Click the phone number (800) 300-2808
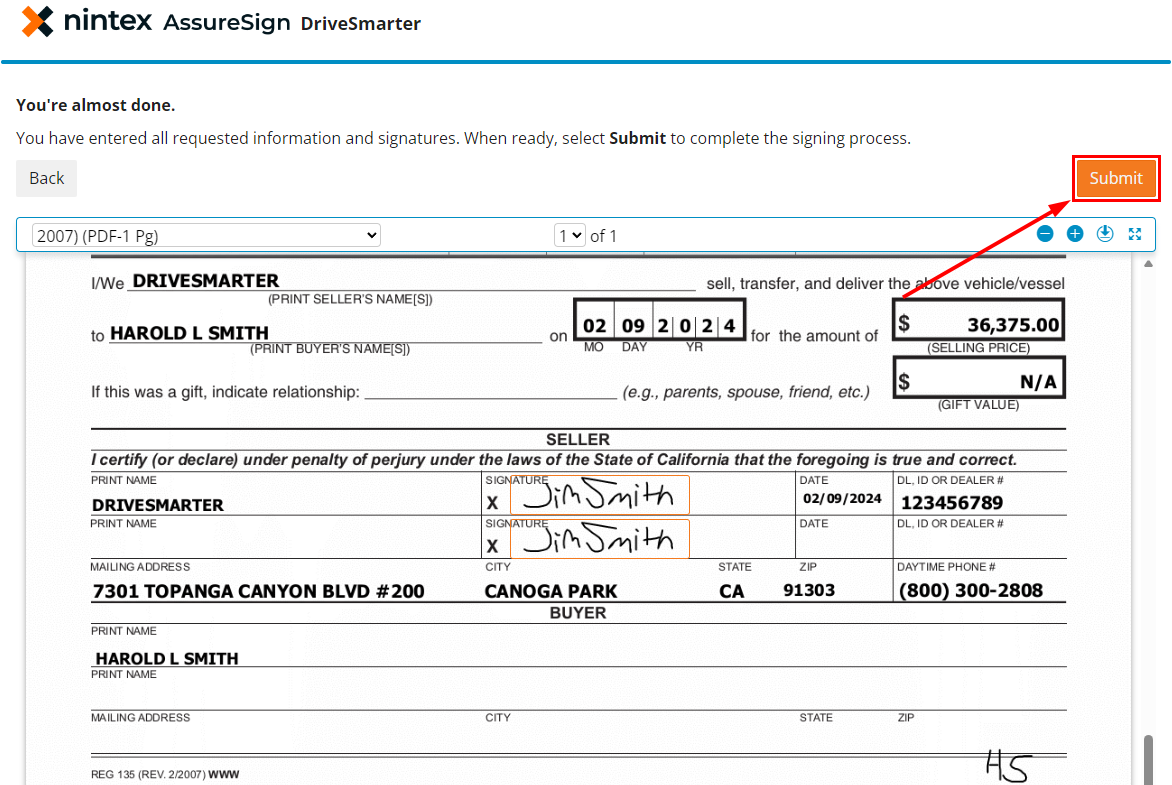Viewport: 1172px width, 785px height. (971, 591)
